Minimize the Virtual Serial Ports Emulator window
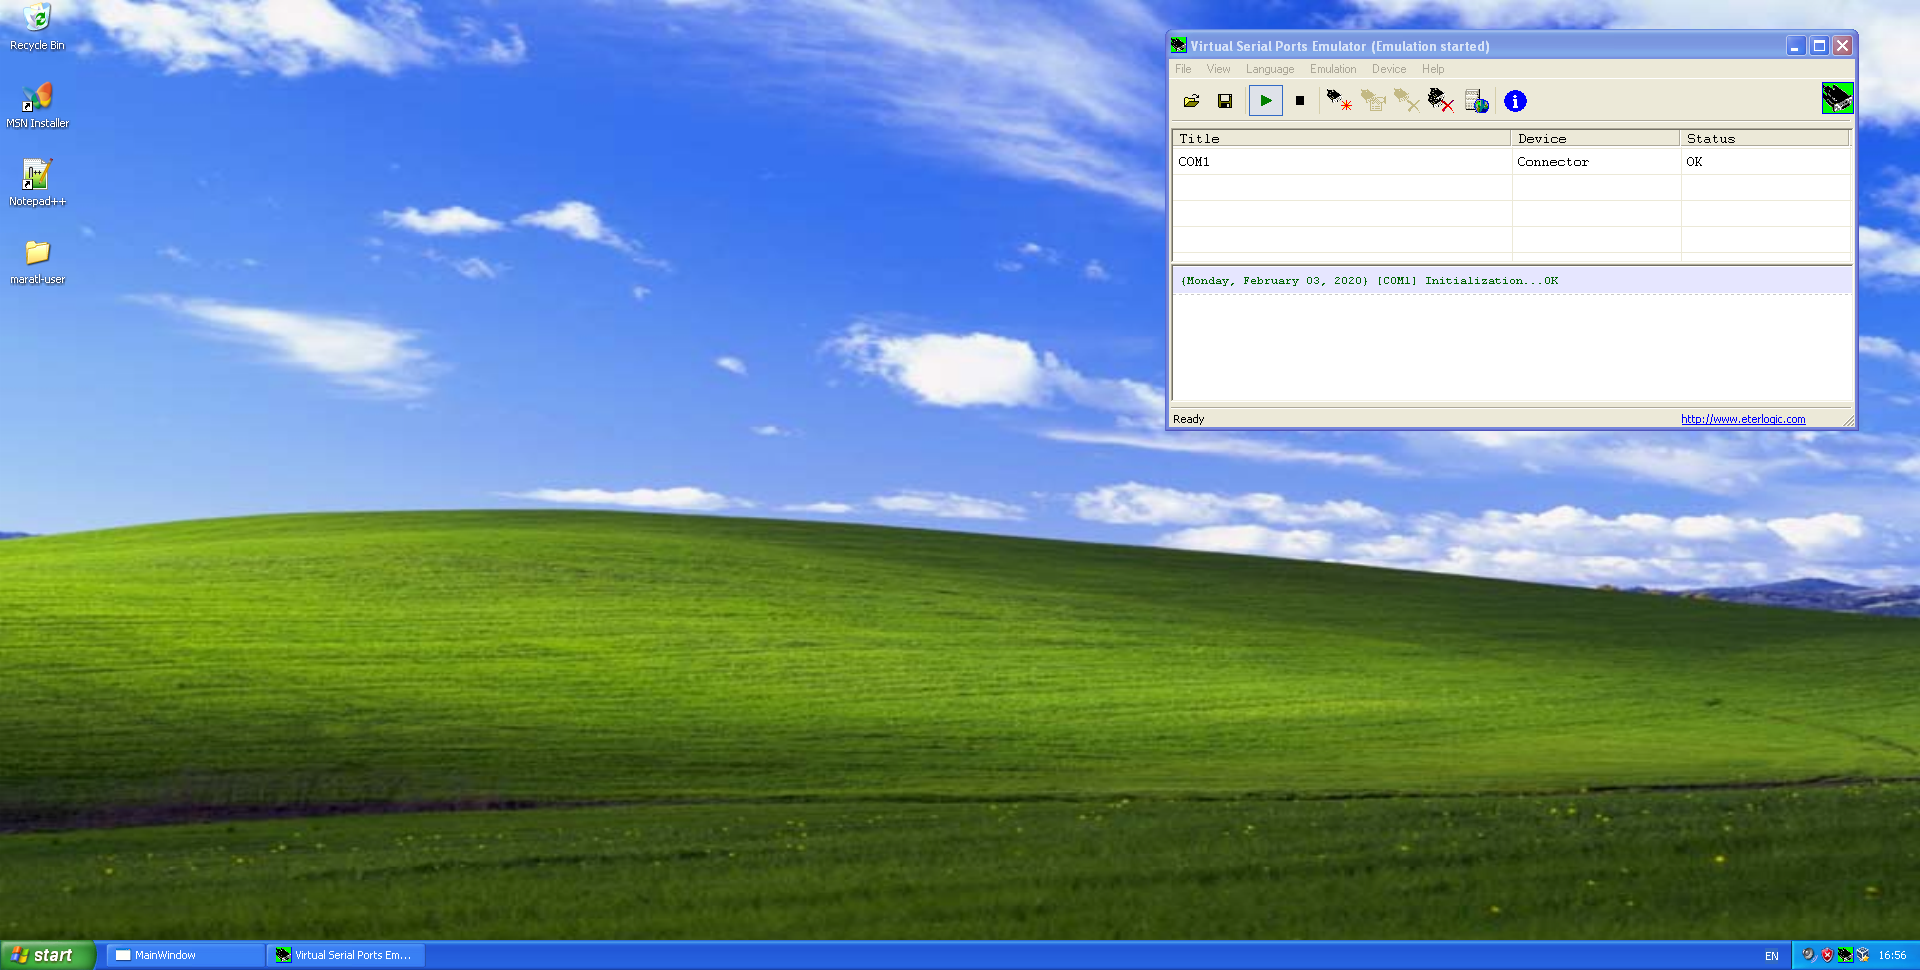The width and height of the screenshot is (1920, 970). click(1796, 46)
